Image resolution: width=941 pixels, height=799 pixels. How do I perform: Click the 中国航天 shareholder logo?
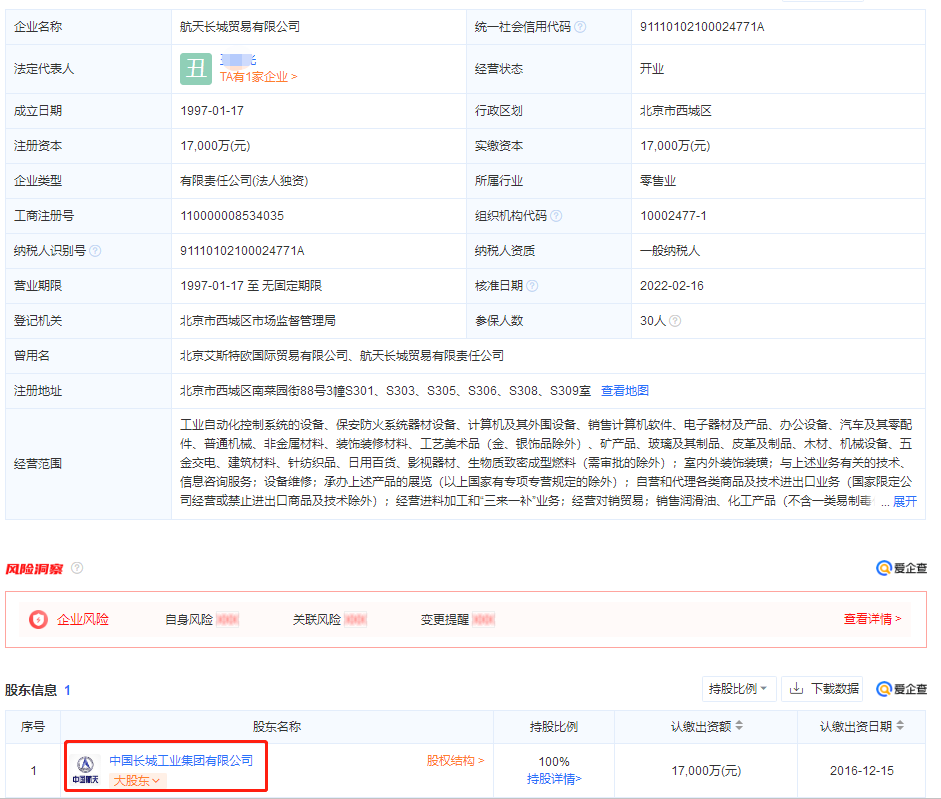click(85, 770)
